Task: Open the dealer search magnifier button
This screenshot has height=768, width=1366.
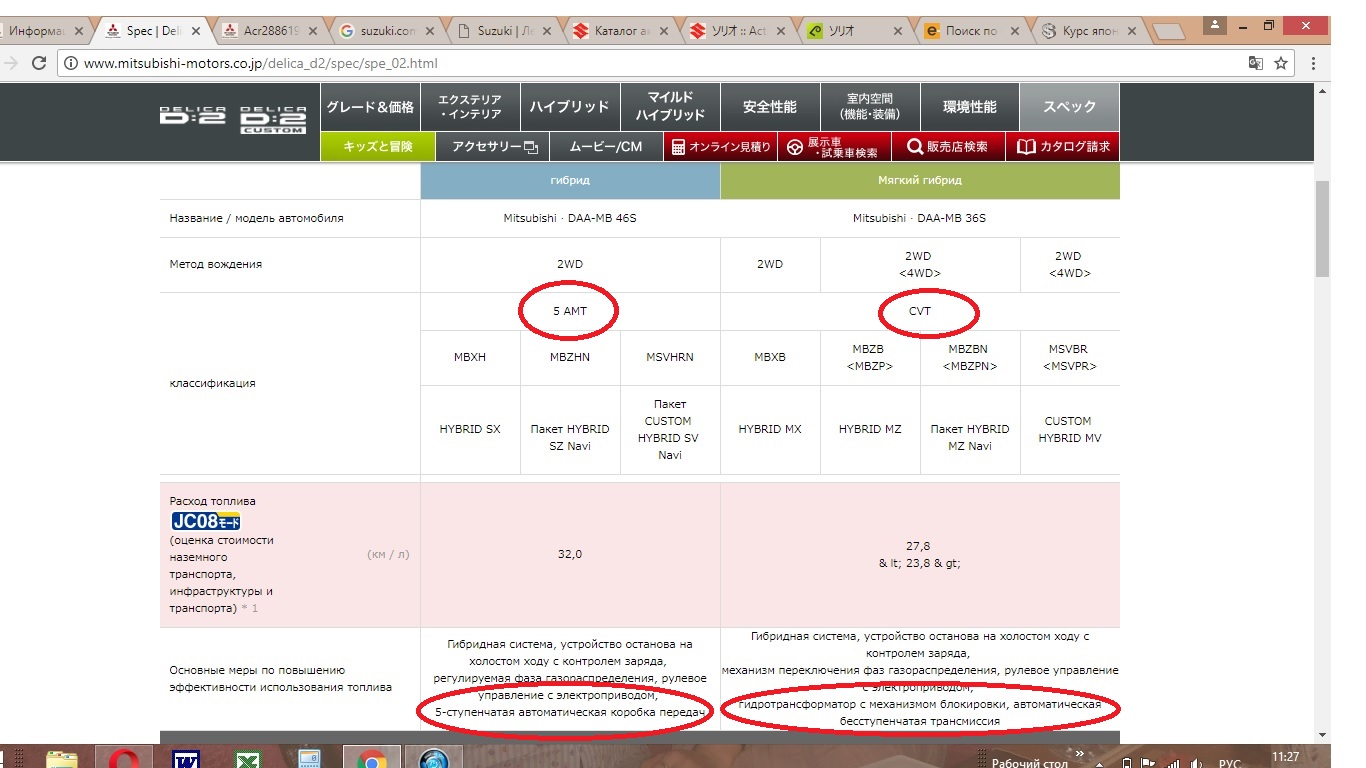Action: (x=947, y=147)
